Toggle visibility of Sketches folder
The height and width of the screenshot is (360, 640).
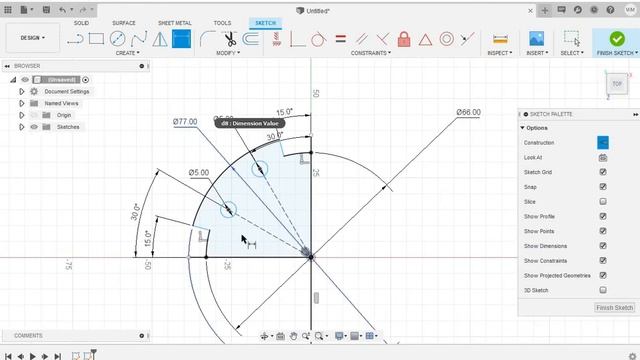tap(34, 127)
